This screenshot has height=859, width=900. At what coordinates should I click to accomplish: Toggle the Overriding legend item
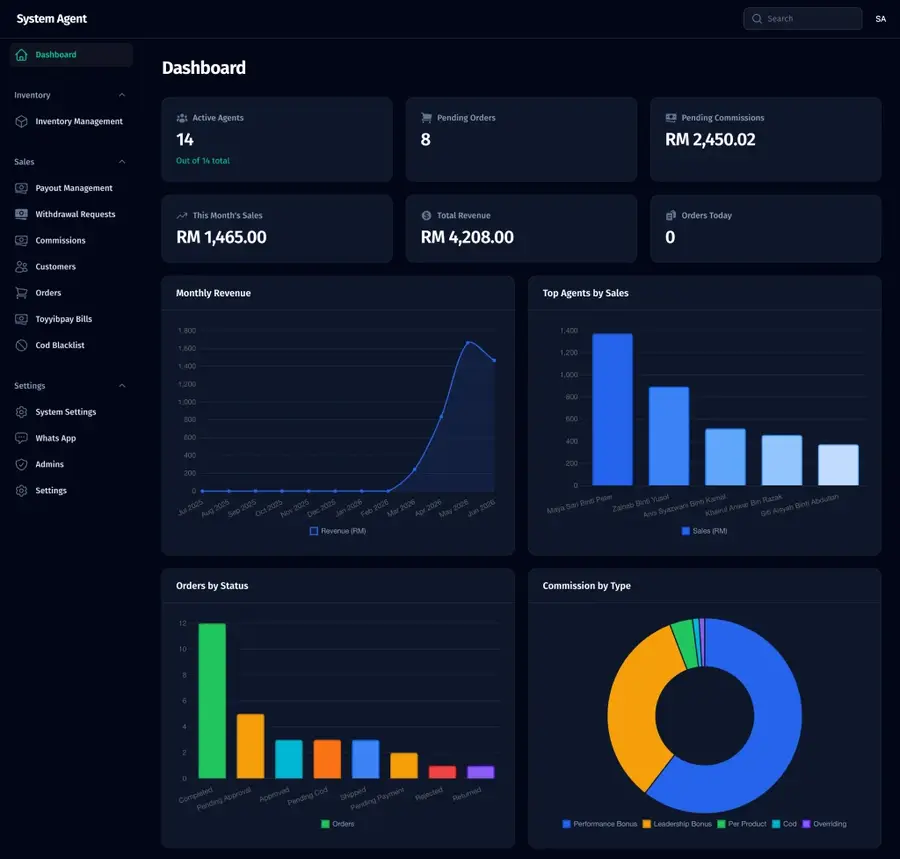pyautogui.click(x=824, y=824)
